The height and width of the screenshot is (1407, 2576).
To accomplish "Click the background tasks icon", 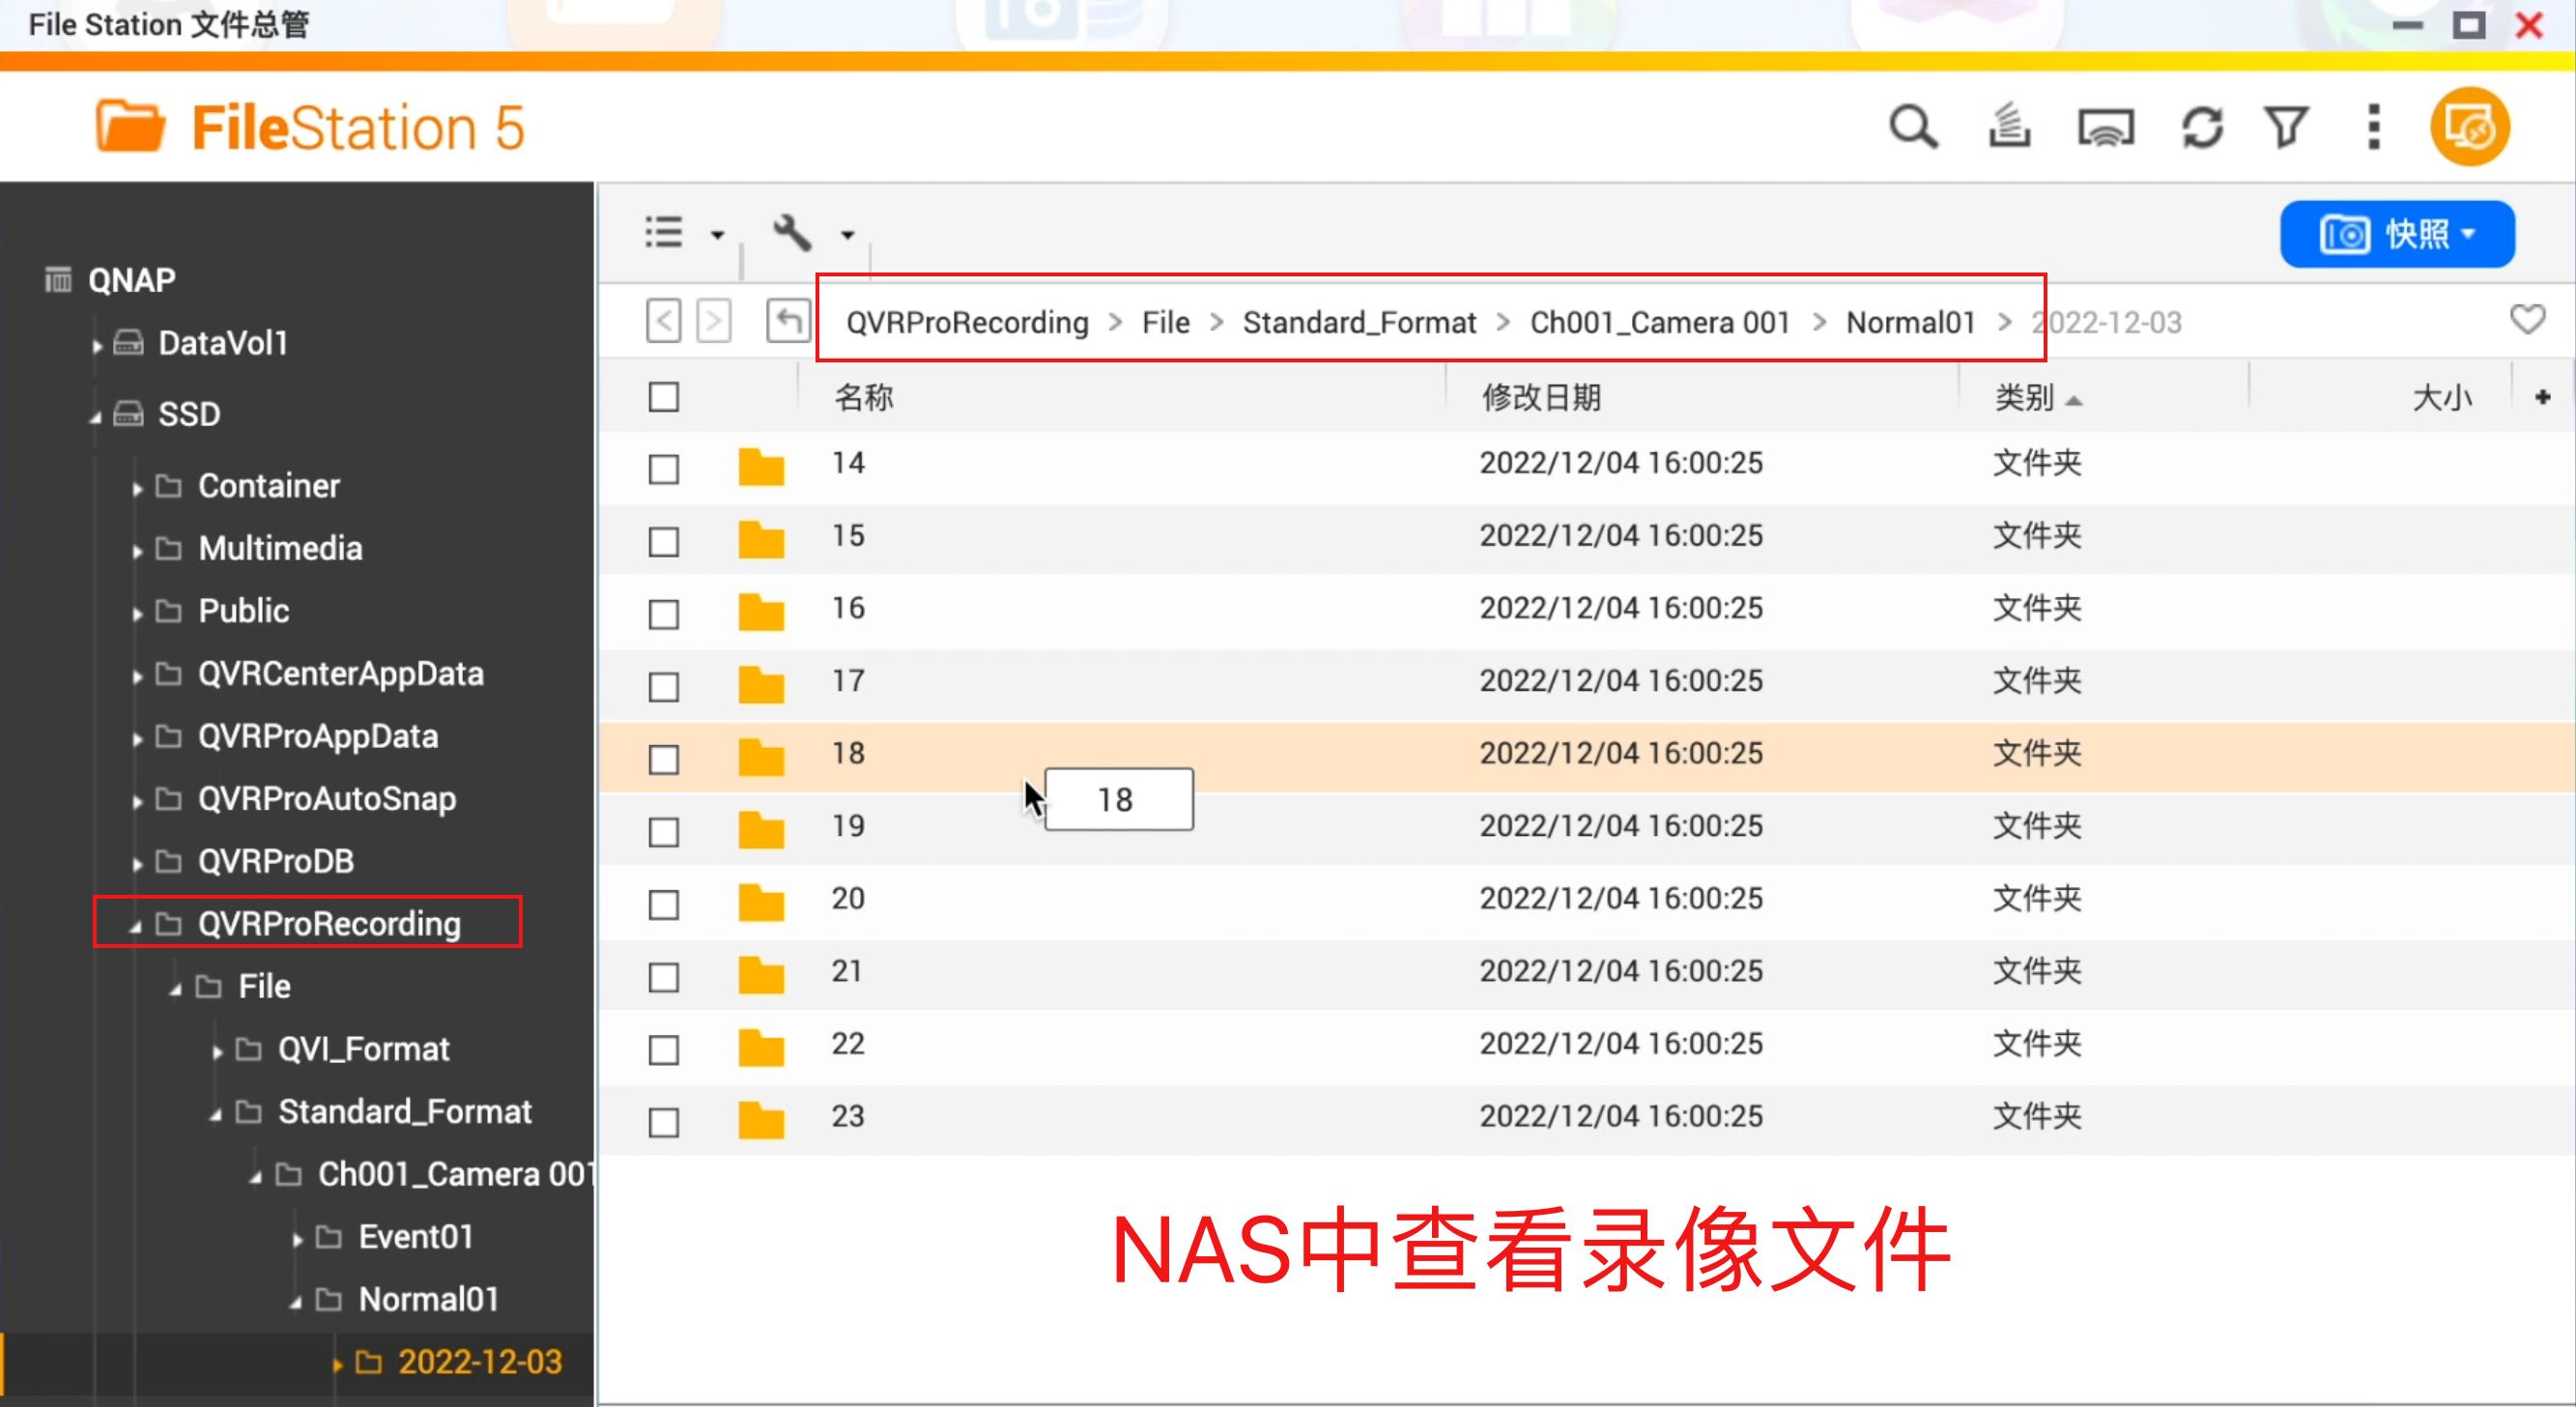I will click(x=2009, y=127).
